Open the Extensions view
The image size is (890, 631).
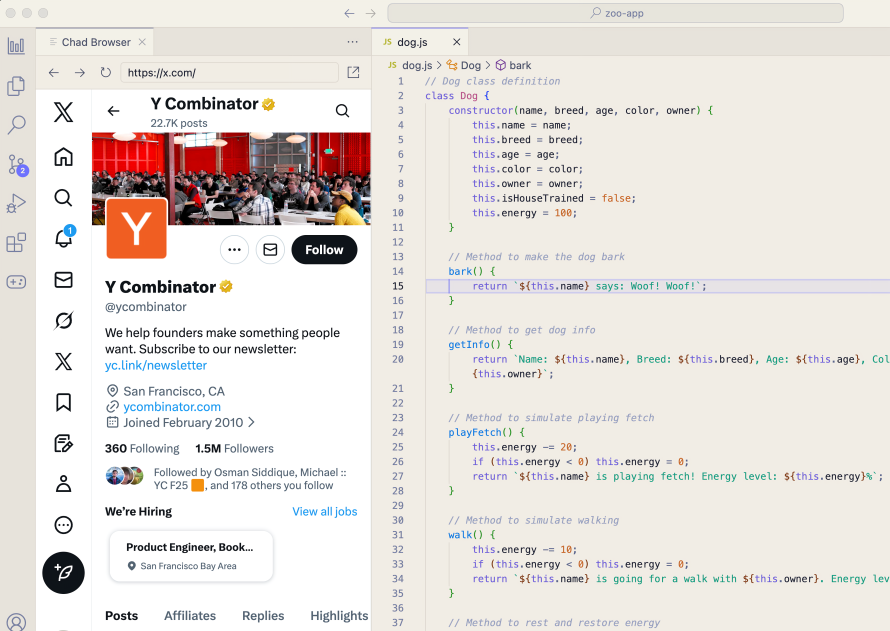click(16, 243)
